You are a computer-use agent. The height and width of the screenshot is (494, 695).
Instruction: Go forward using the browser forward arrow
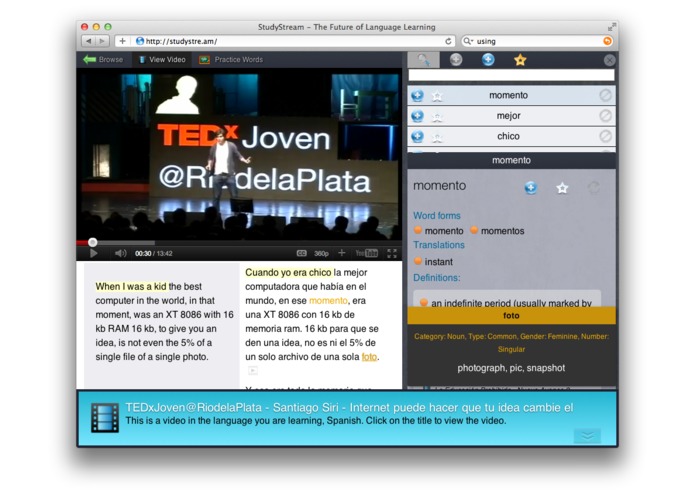(102, 41)
